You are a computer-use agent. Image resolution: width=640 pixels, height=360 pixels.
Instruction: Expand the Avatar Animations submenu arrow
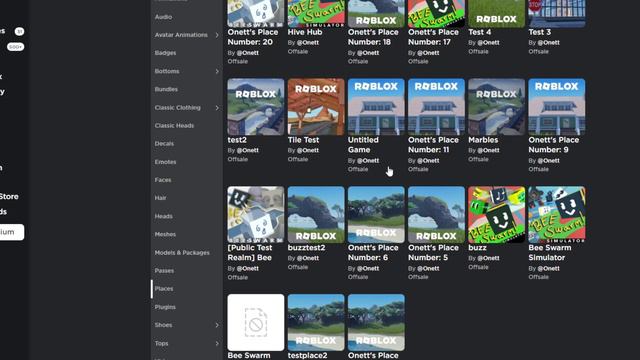[217, 35]
